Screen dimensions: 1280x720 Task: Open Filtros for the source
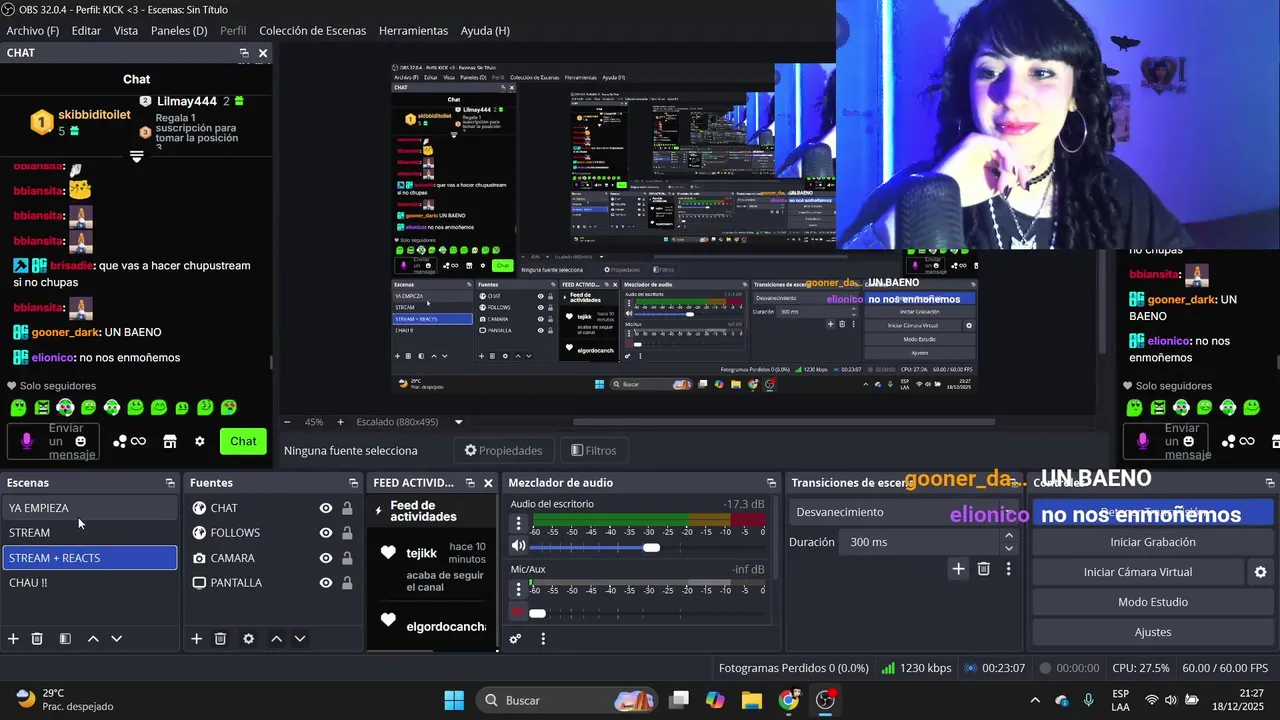tap(594, 450)
